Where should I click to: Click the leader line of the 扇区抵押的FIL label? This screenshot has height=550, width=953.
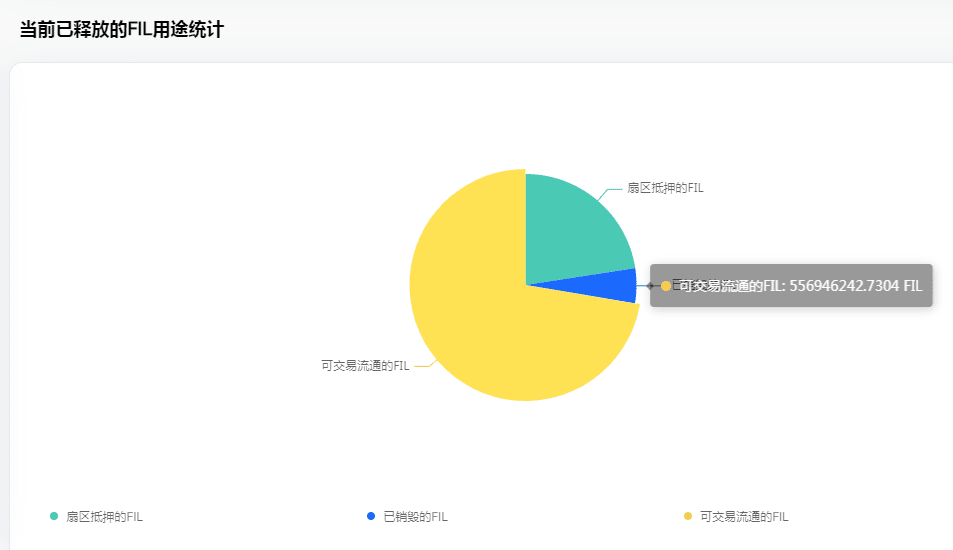pos(611,189)
